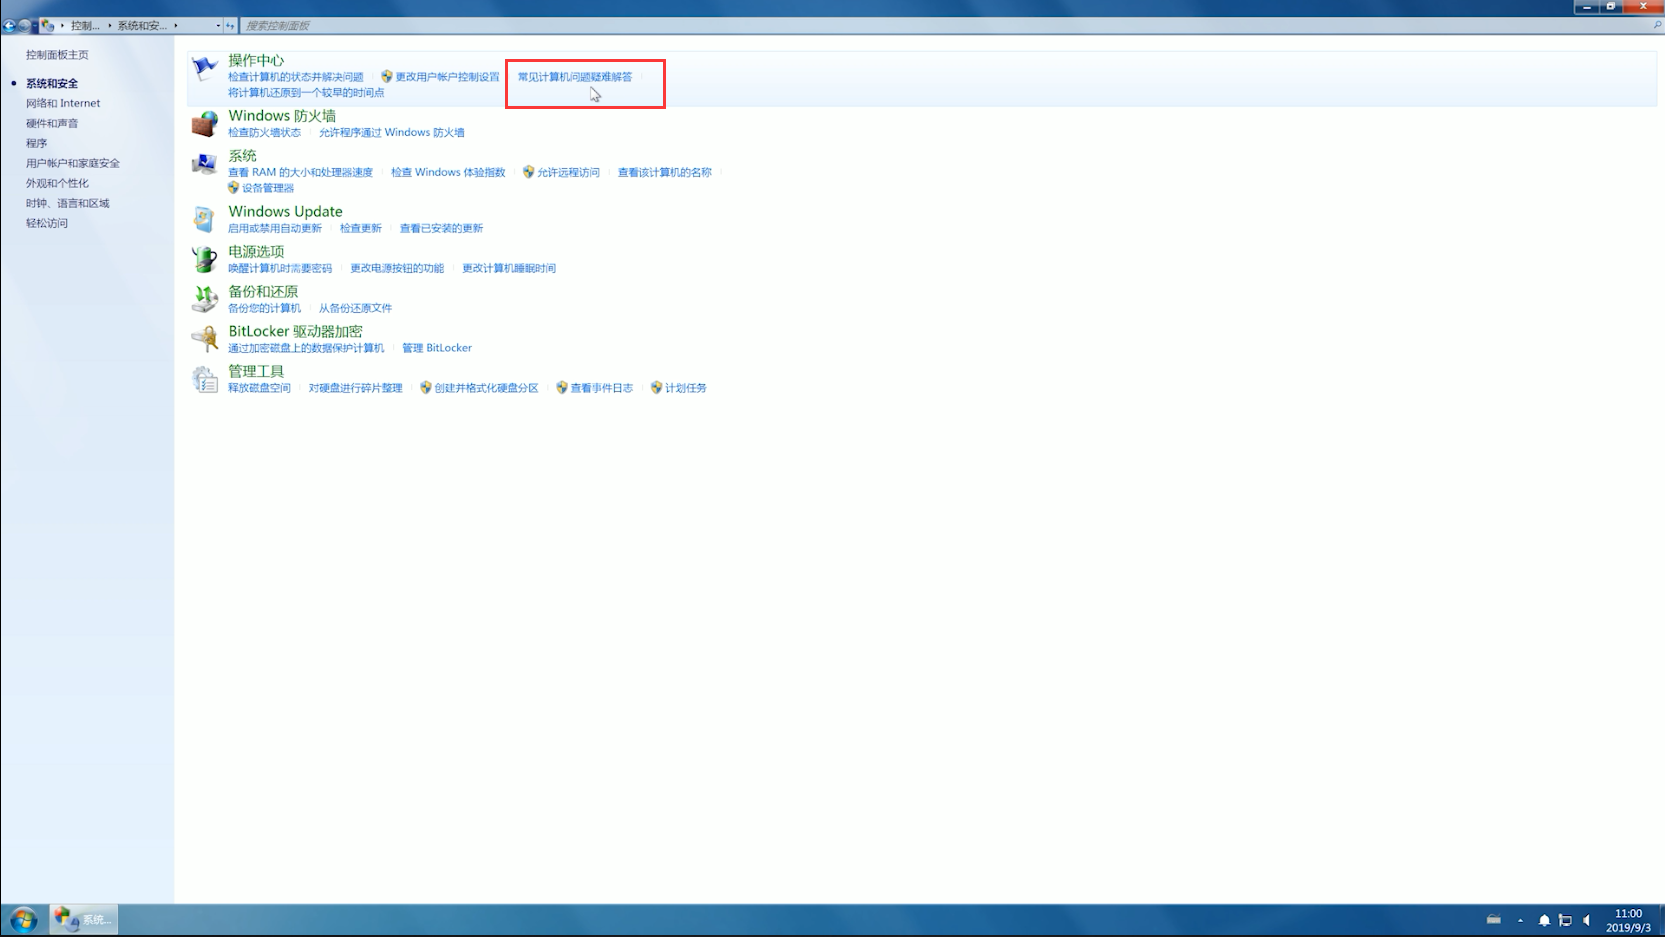Click 对硬盘进行碎片整理 link
This screenshot has height=937, width=1665.
pyautogui.click(x=355, y=388)
